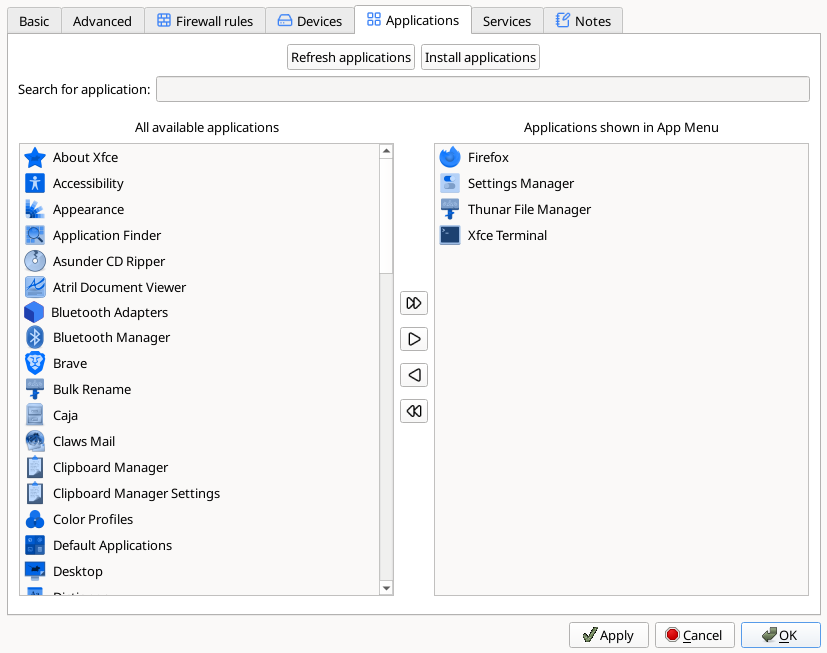Click the Thunar File Manager icon
Image resolution: width=827 pixels, height=653 pixels.
pos(450,209)
